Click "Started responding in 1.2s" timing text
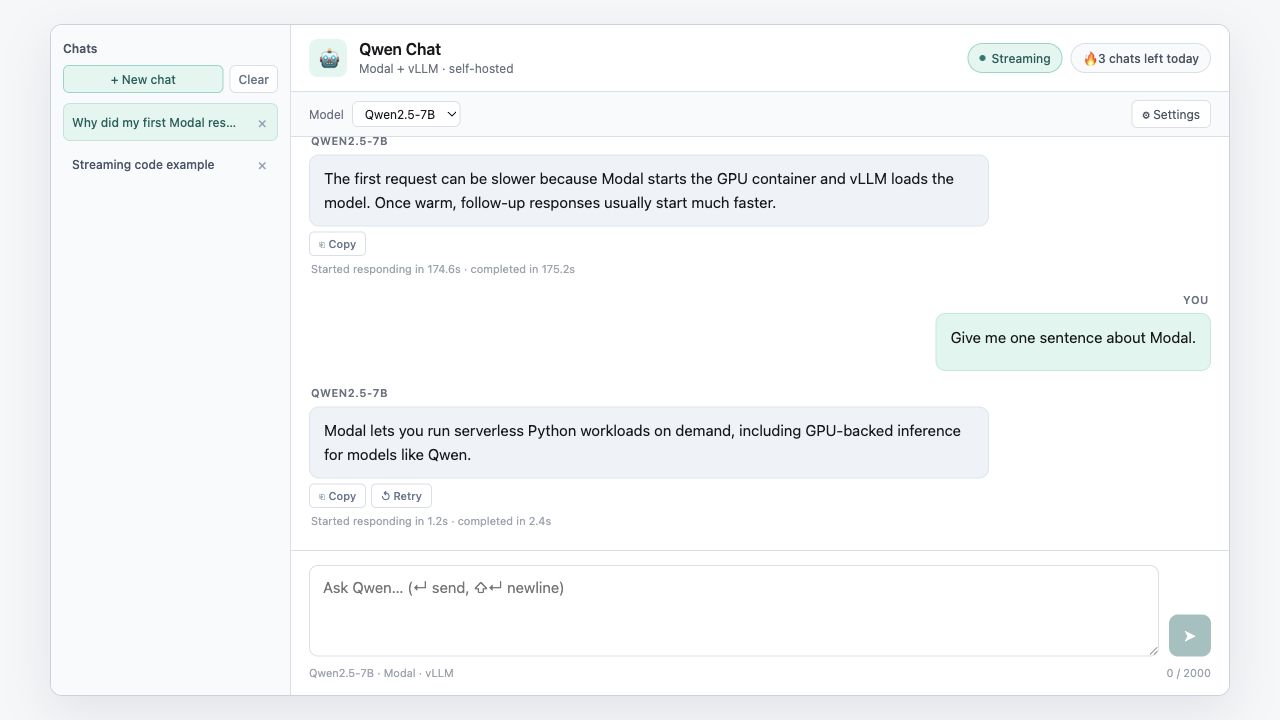 379,521
